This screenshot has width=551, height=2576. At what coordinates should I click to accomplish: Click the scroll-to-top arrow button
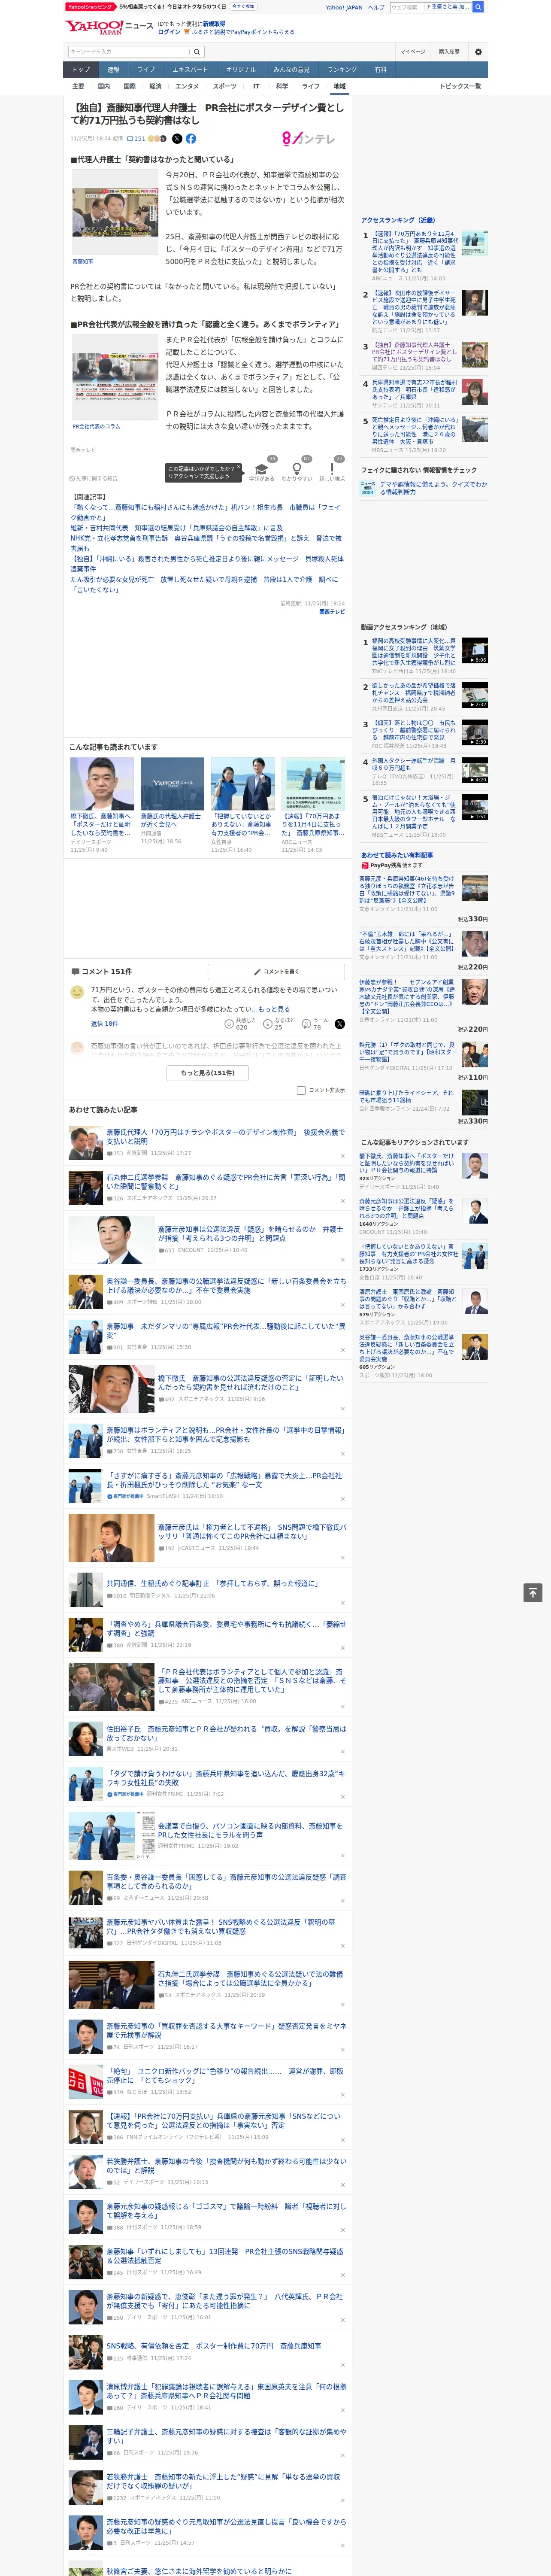[x=533, y=1592]
